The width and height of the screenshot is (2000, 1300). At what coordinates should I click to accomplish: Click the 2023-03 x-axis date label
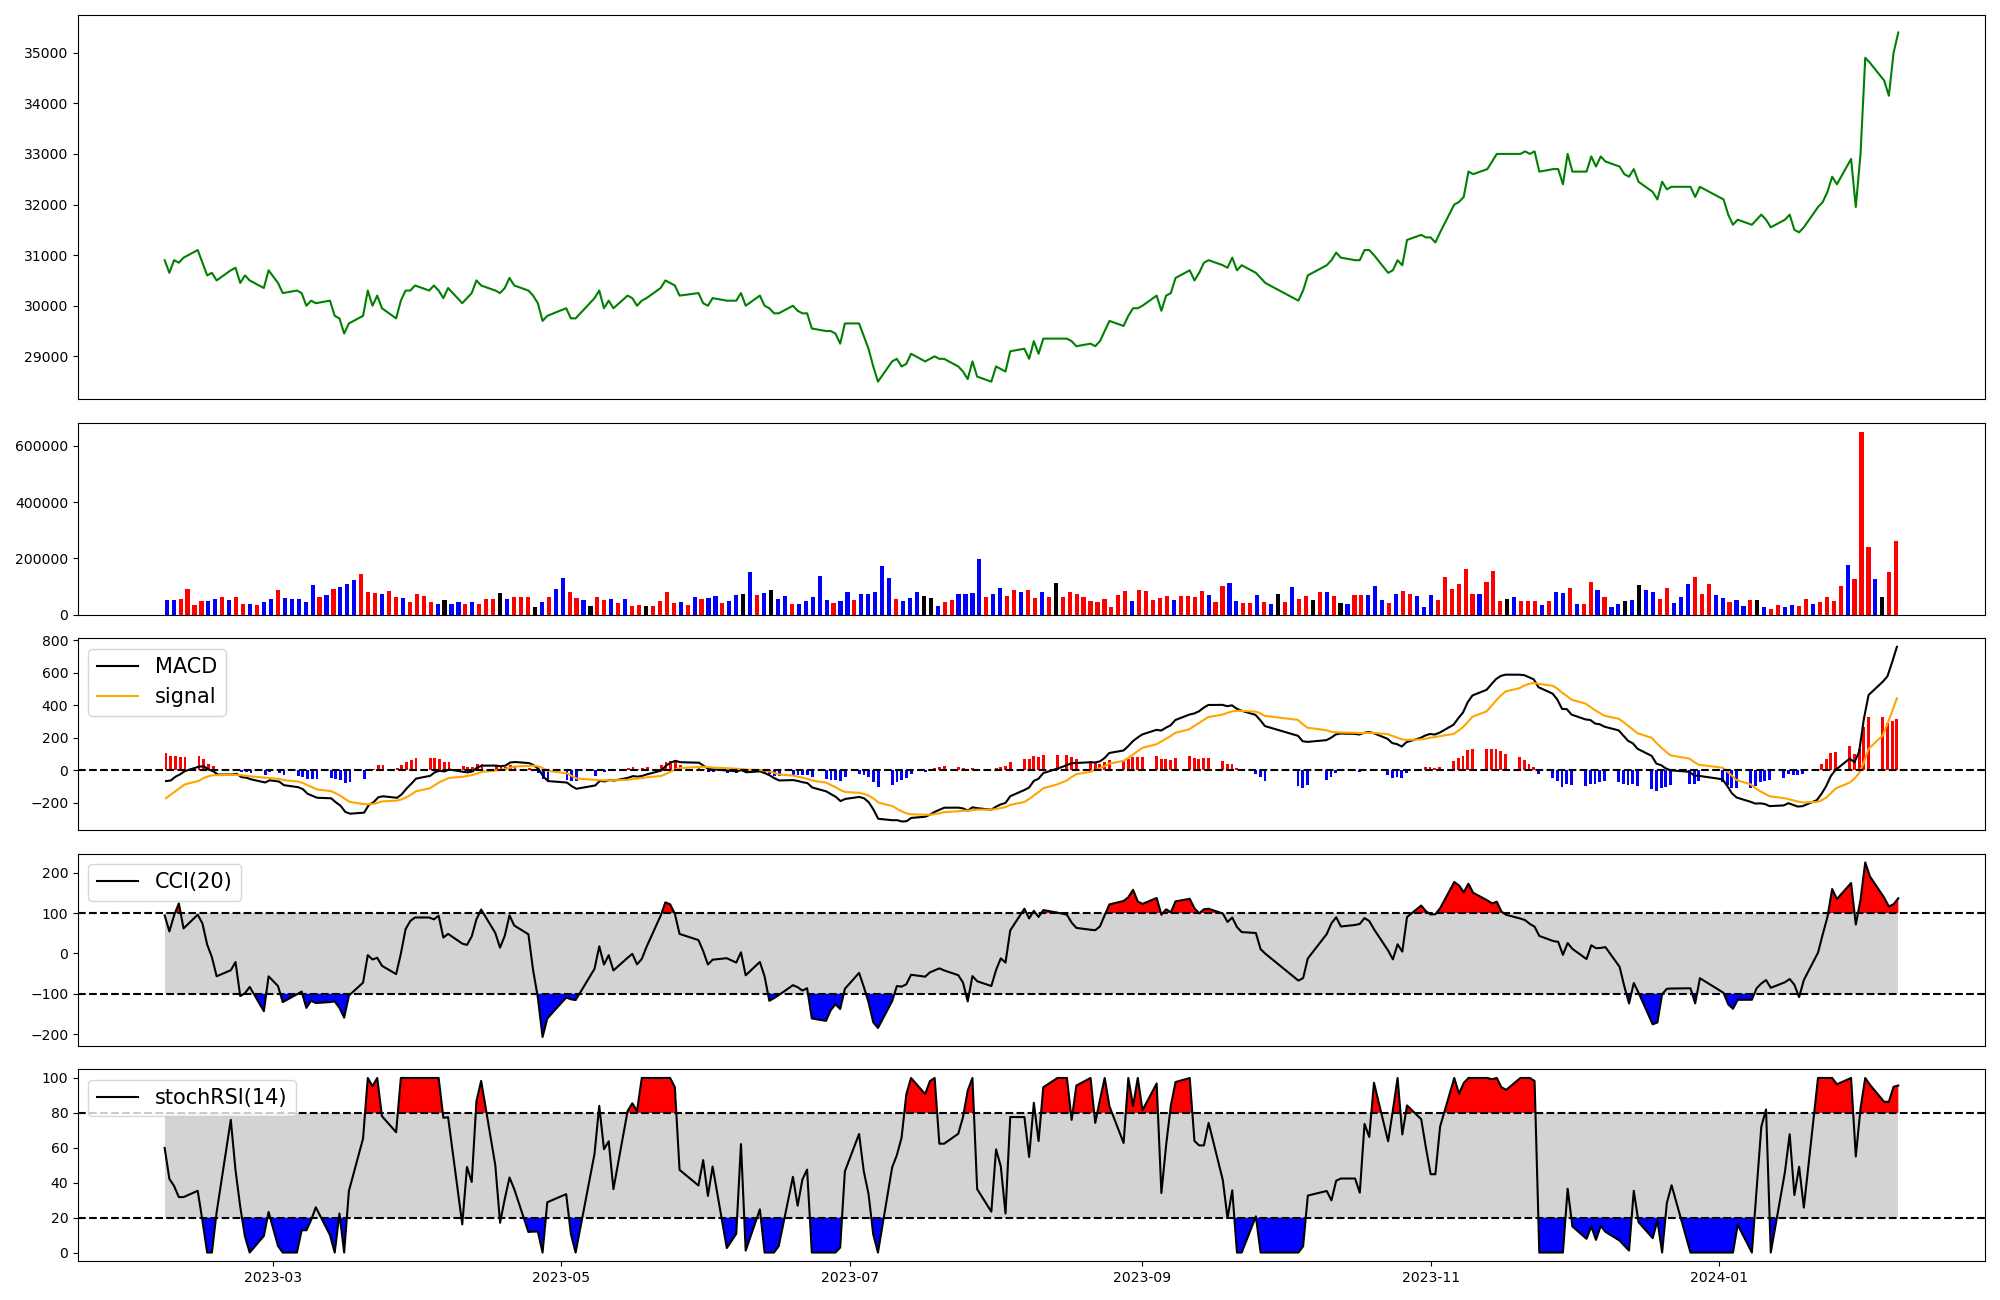tap(272, 1277)
